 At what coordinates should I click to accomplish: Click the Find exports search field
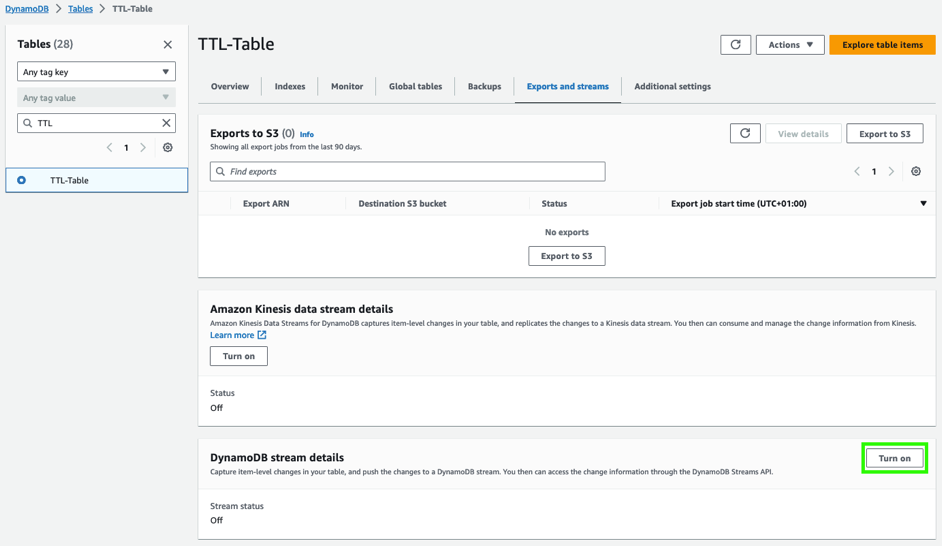408,172
